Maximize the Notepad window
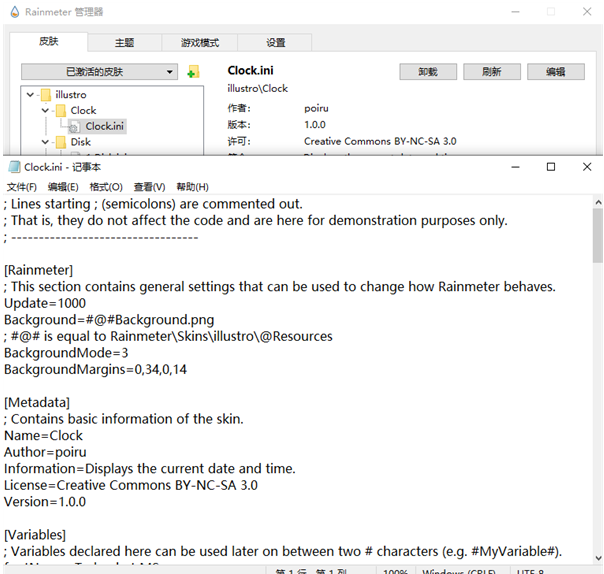Image resolution: width=604 pixels, height=574 pixels. pyautogui.click(x=551, y=167)
